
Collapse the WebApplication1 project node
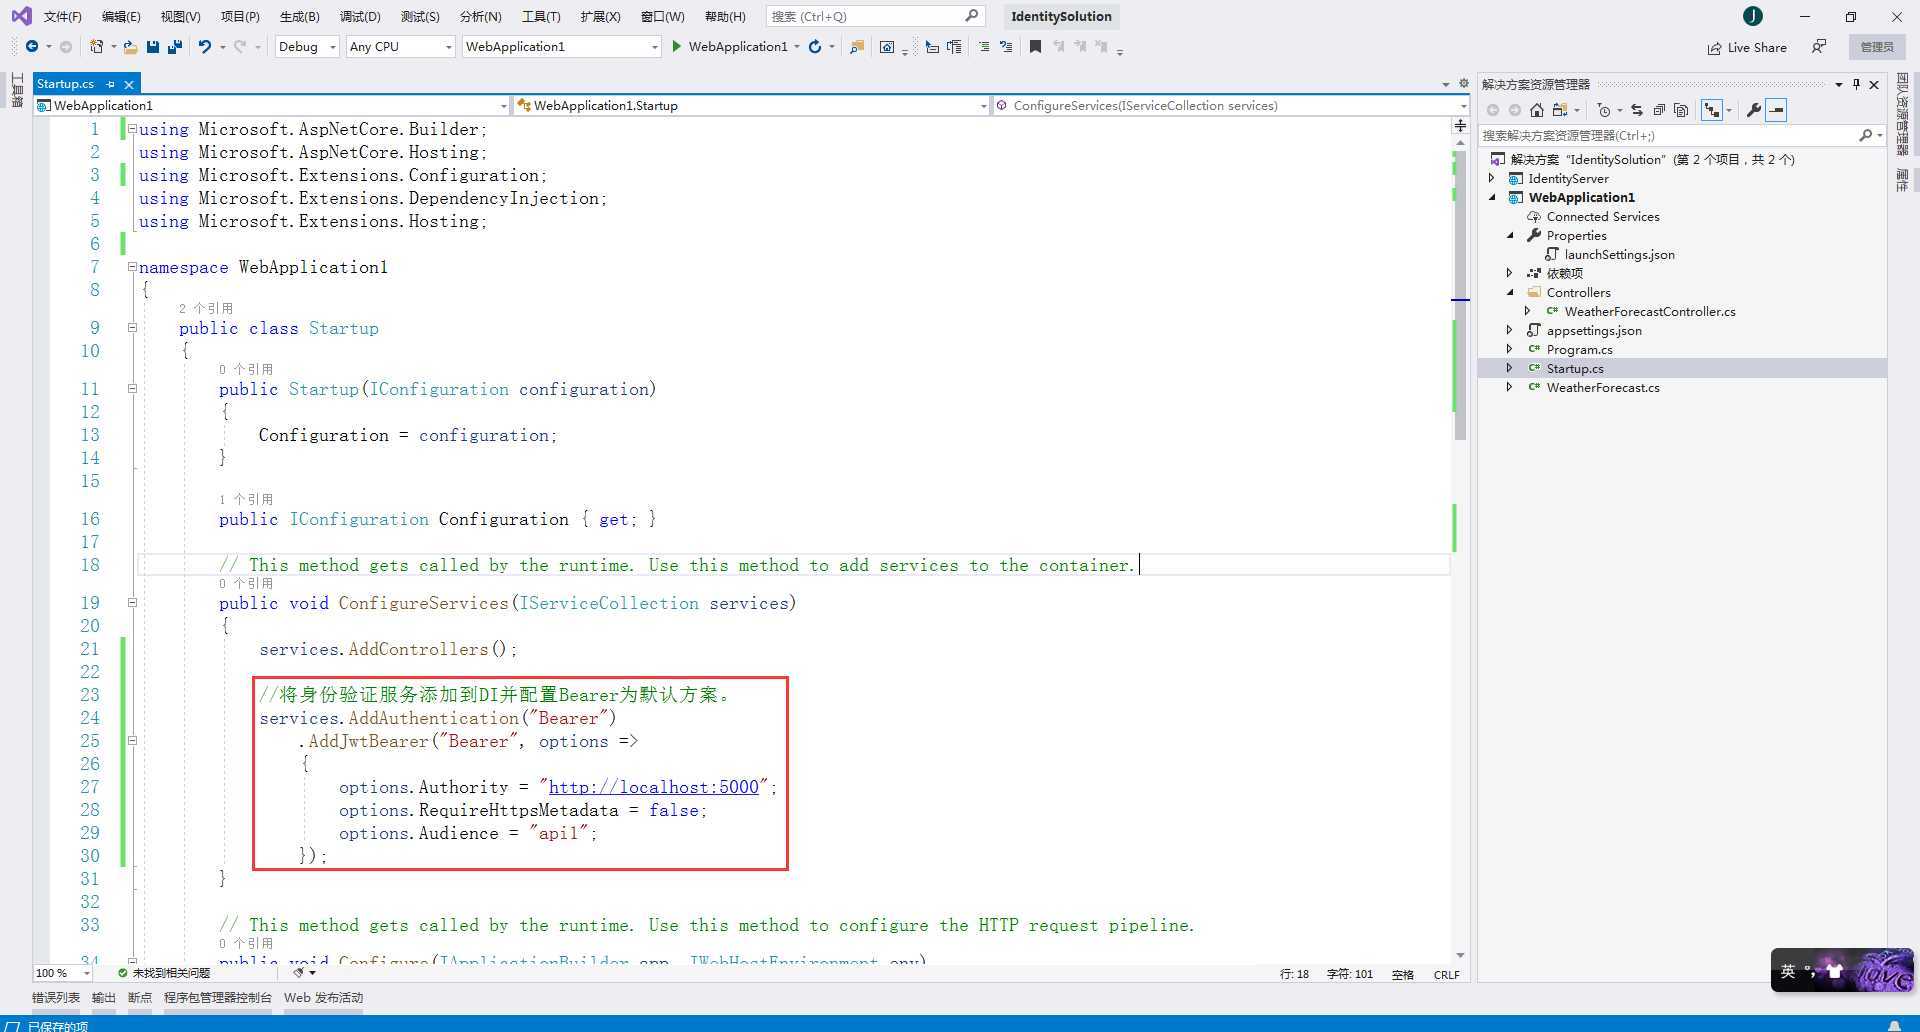click(1492, 198)
